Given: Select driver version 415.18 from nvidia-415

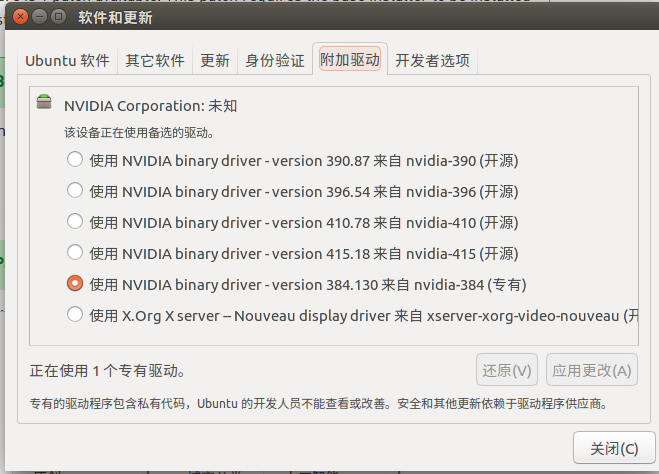Looking at the screenshot, I should tap(75, 253).
